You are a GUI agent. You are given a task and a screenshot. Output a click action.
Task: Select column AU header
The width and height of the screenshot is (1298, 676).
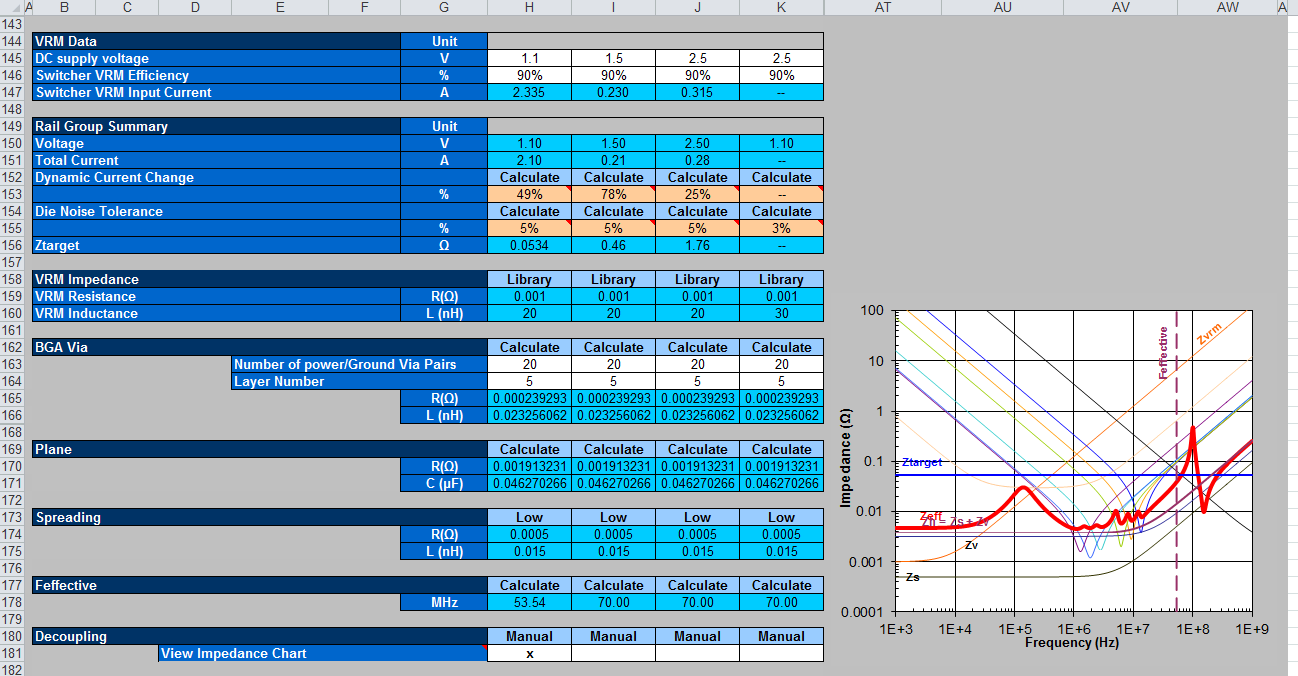coord(1003,7)
